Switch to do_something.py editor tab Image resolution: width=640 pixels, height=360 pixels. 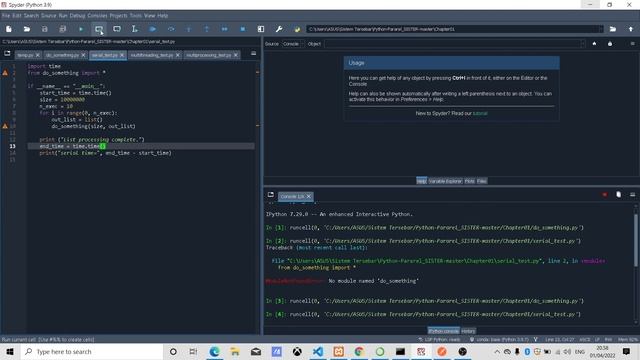pyautogui.click(x=62, y=55)
